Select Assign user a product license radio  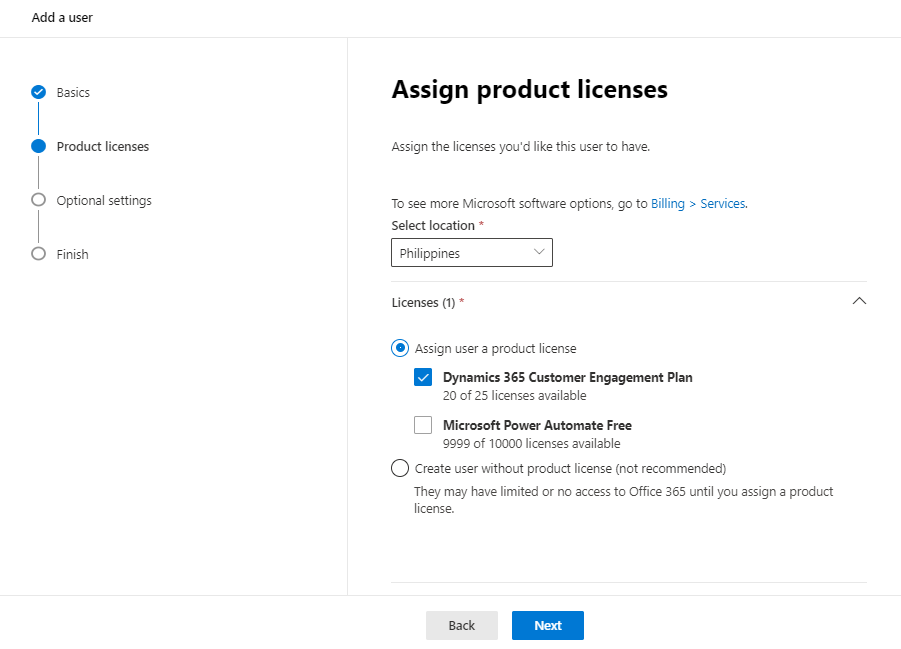400,348
